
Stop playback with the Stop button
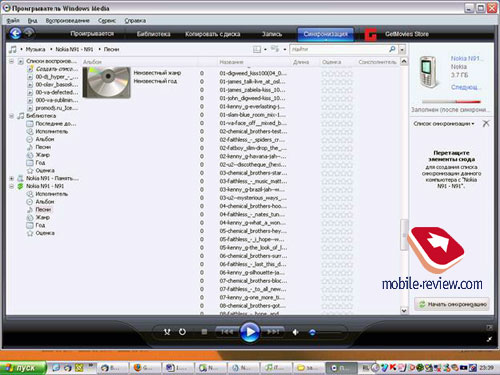coord(204,332)
